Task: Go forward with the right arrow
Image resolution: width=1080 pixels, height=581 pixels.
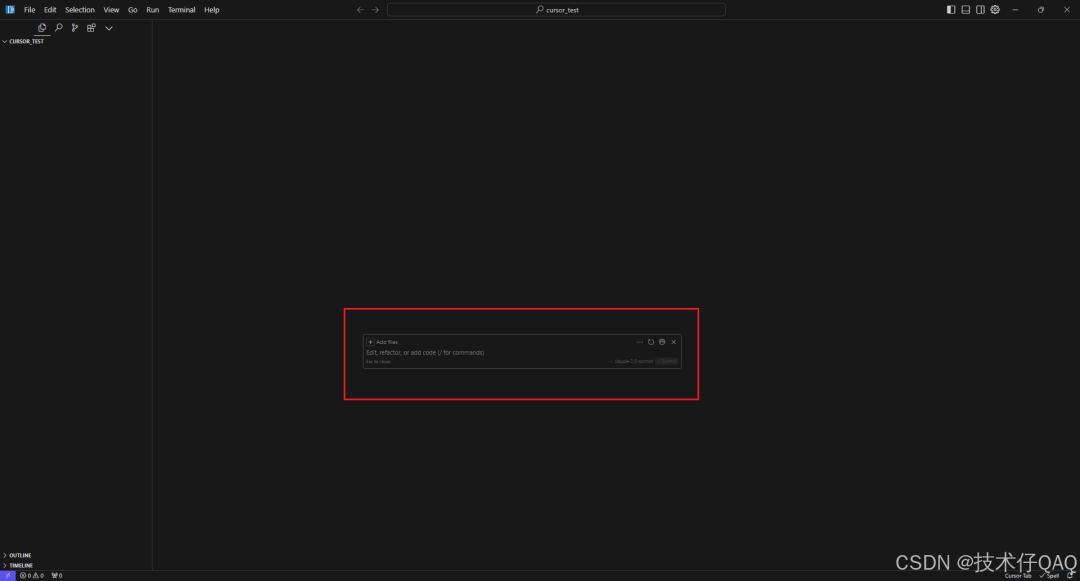Action: click(375, 10)
